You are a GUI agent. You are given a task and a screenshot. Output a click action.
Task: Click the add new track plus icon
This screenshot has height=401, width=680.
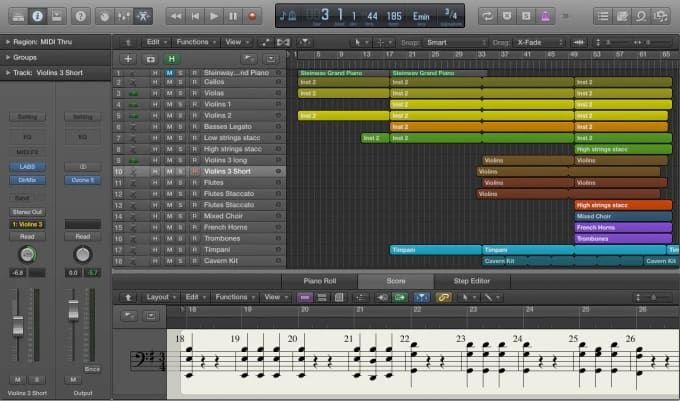tap(127, 59)
